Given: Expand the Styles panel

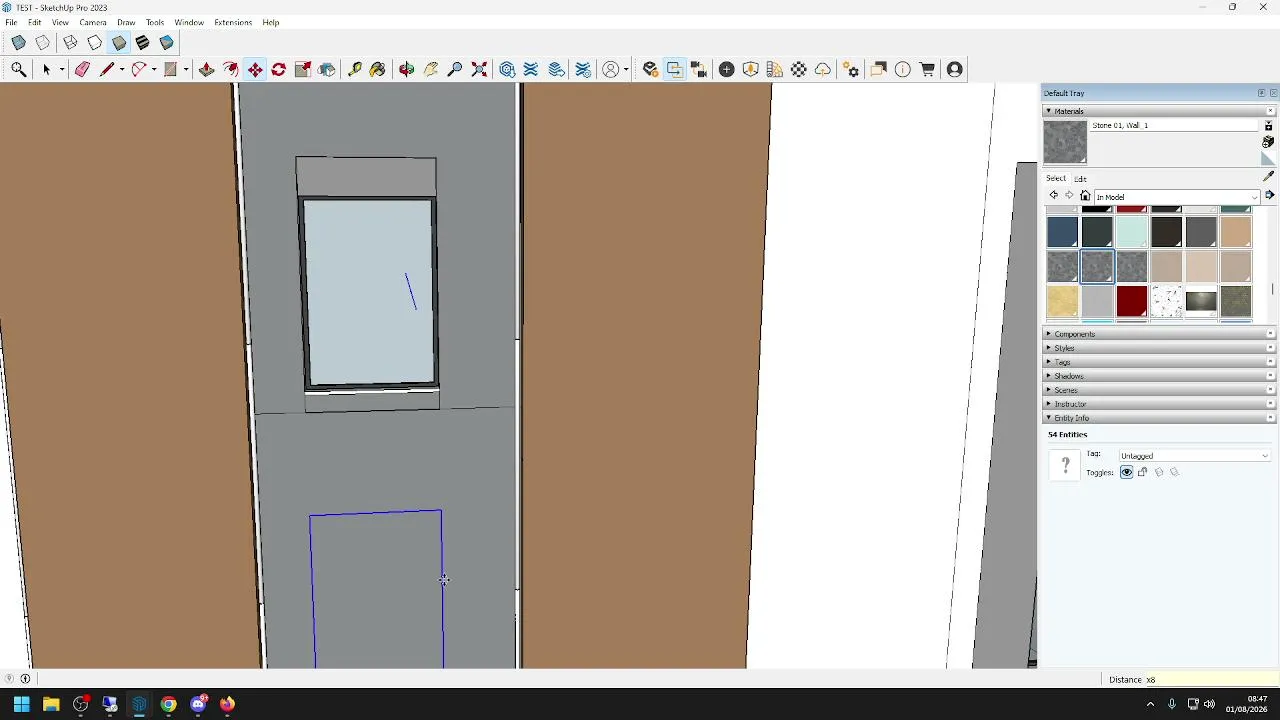Looking at the screenshot, I should point(1160,348).
